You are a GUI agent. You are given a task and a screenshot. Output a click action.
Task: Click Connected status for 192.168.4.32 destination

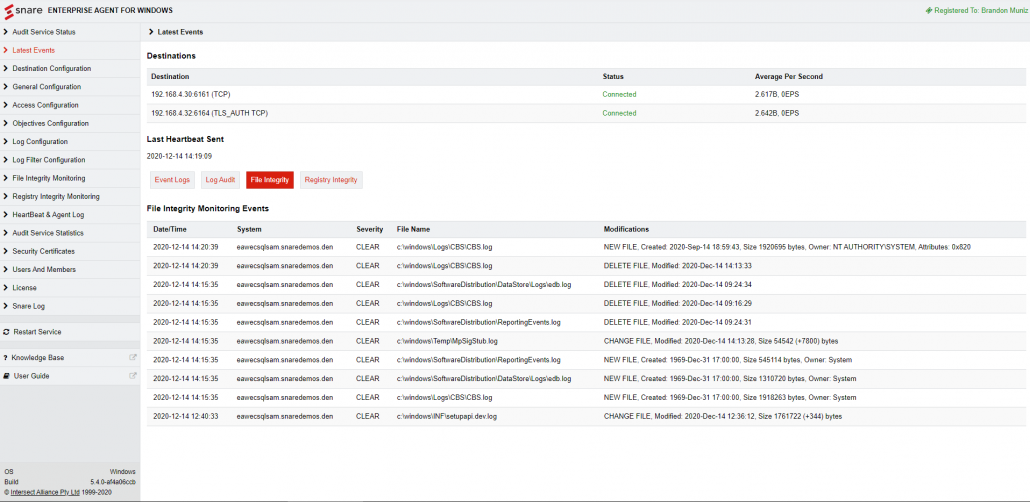(x=619, y=113)
